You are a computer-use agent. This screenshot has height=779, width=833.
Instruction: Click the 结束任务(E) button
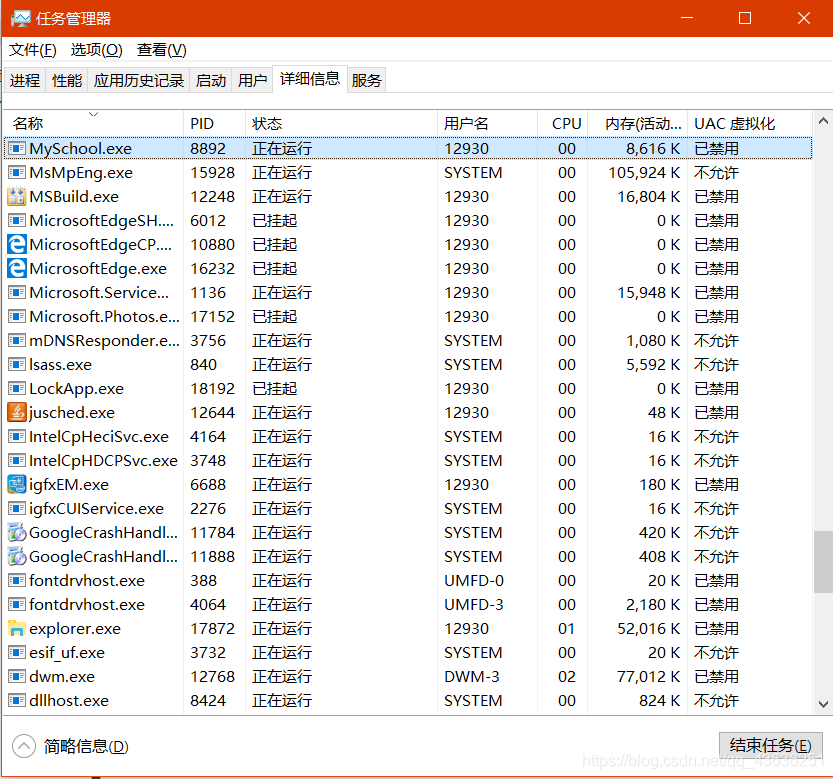pos(770,745)
